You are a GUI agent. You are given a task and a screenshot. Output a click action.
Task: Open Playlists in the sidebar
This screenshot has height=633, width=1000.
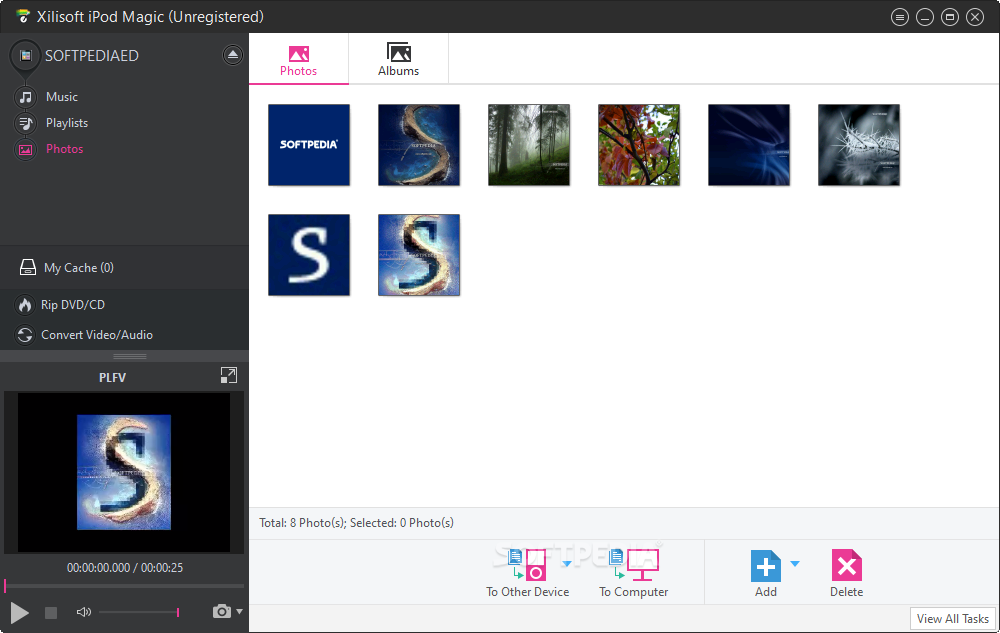pyautogui.click(x=67, y=123)
